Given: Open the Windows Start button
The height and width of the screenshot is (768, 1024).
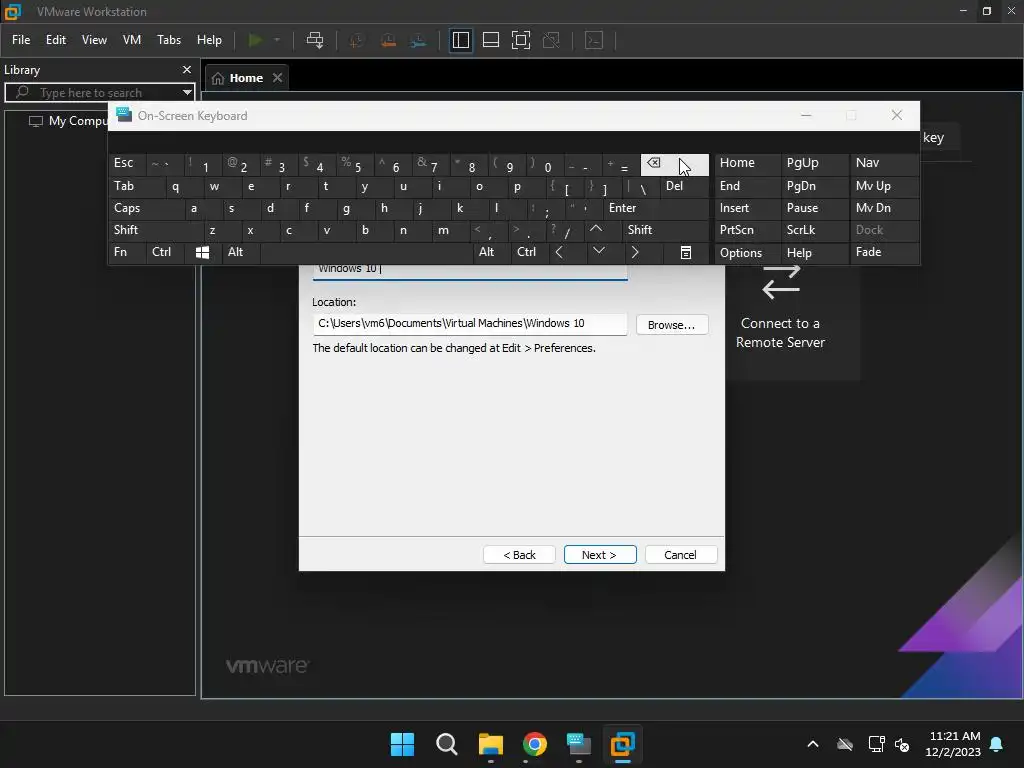Looking at the screenshot, I should [x=402, y=744].
